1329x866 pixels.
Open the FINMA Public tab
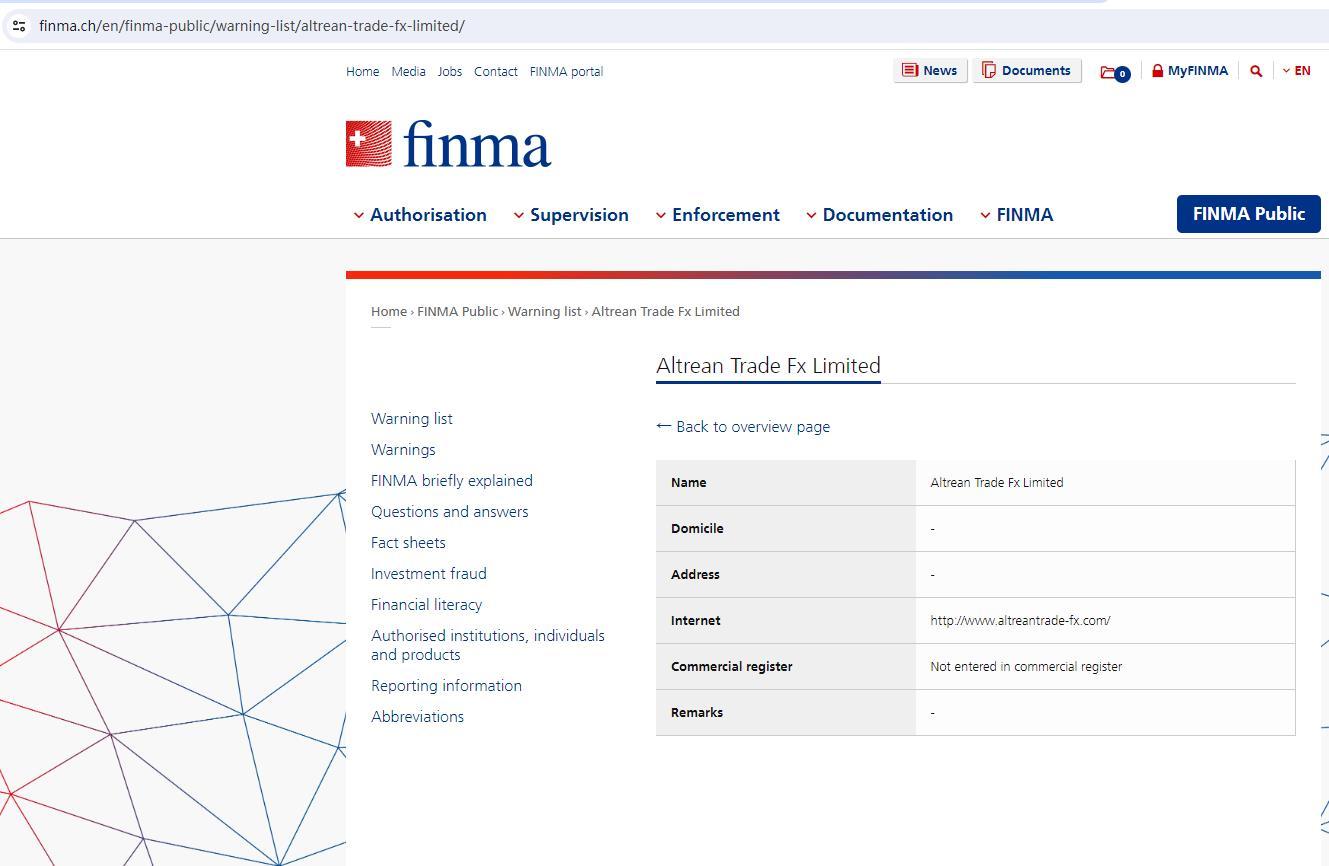[x=1248, y=214]
